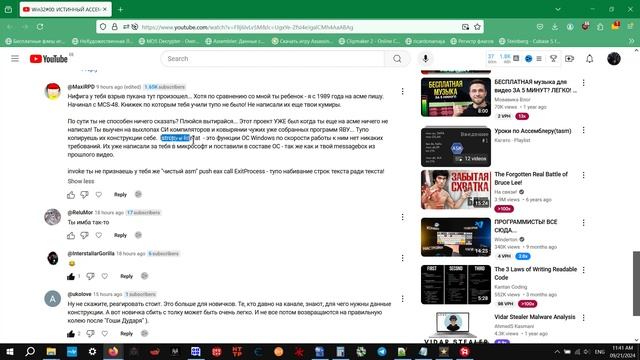Reply to the @ReluMor comment
The height and width of the screenshot is (360, 640).
tap(120, 235)
